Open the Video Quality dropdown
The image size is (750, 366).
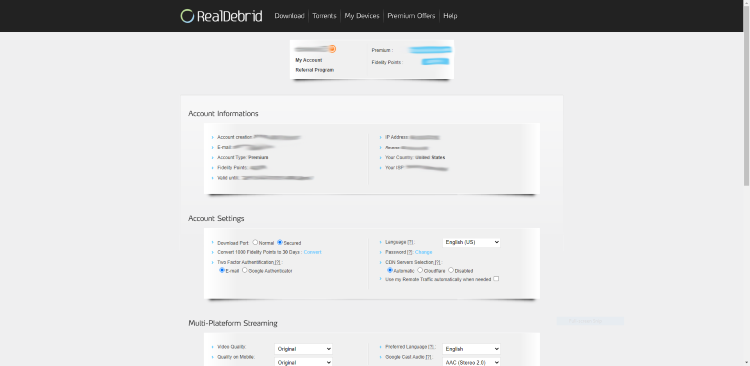pyautogui.click(x=303, y=349)
